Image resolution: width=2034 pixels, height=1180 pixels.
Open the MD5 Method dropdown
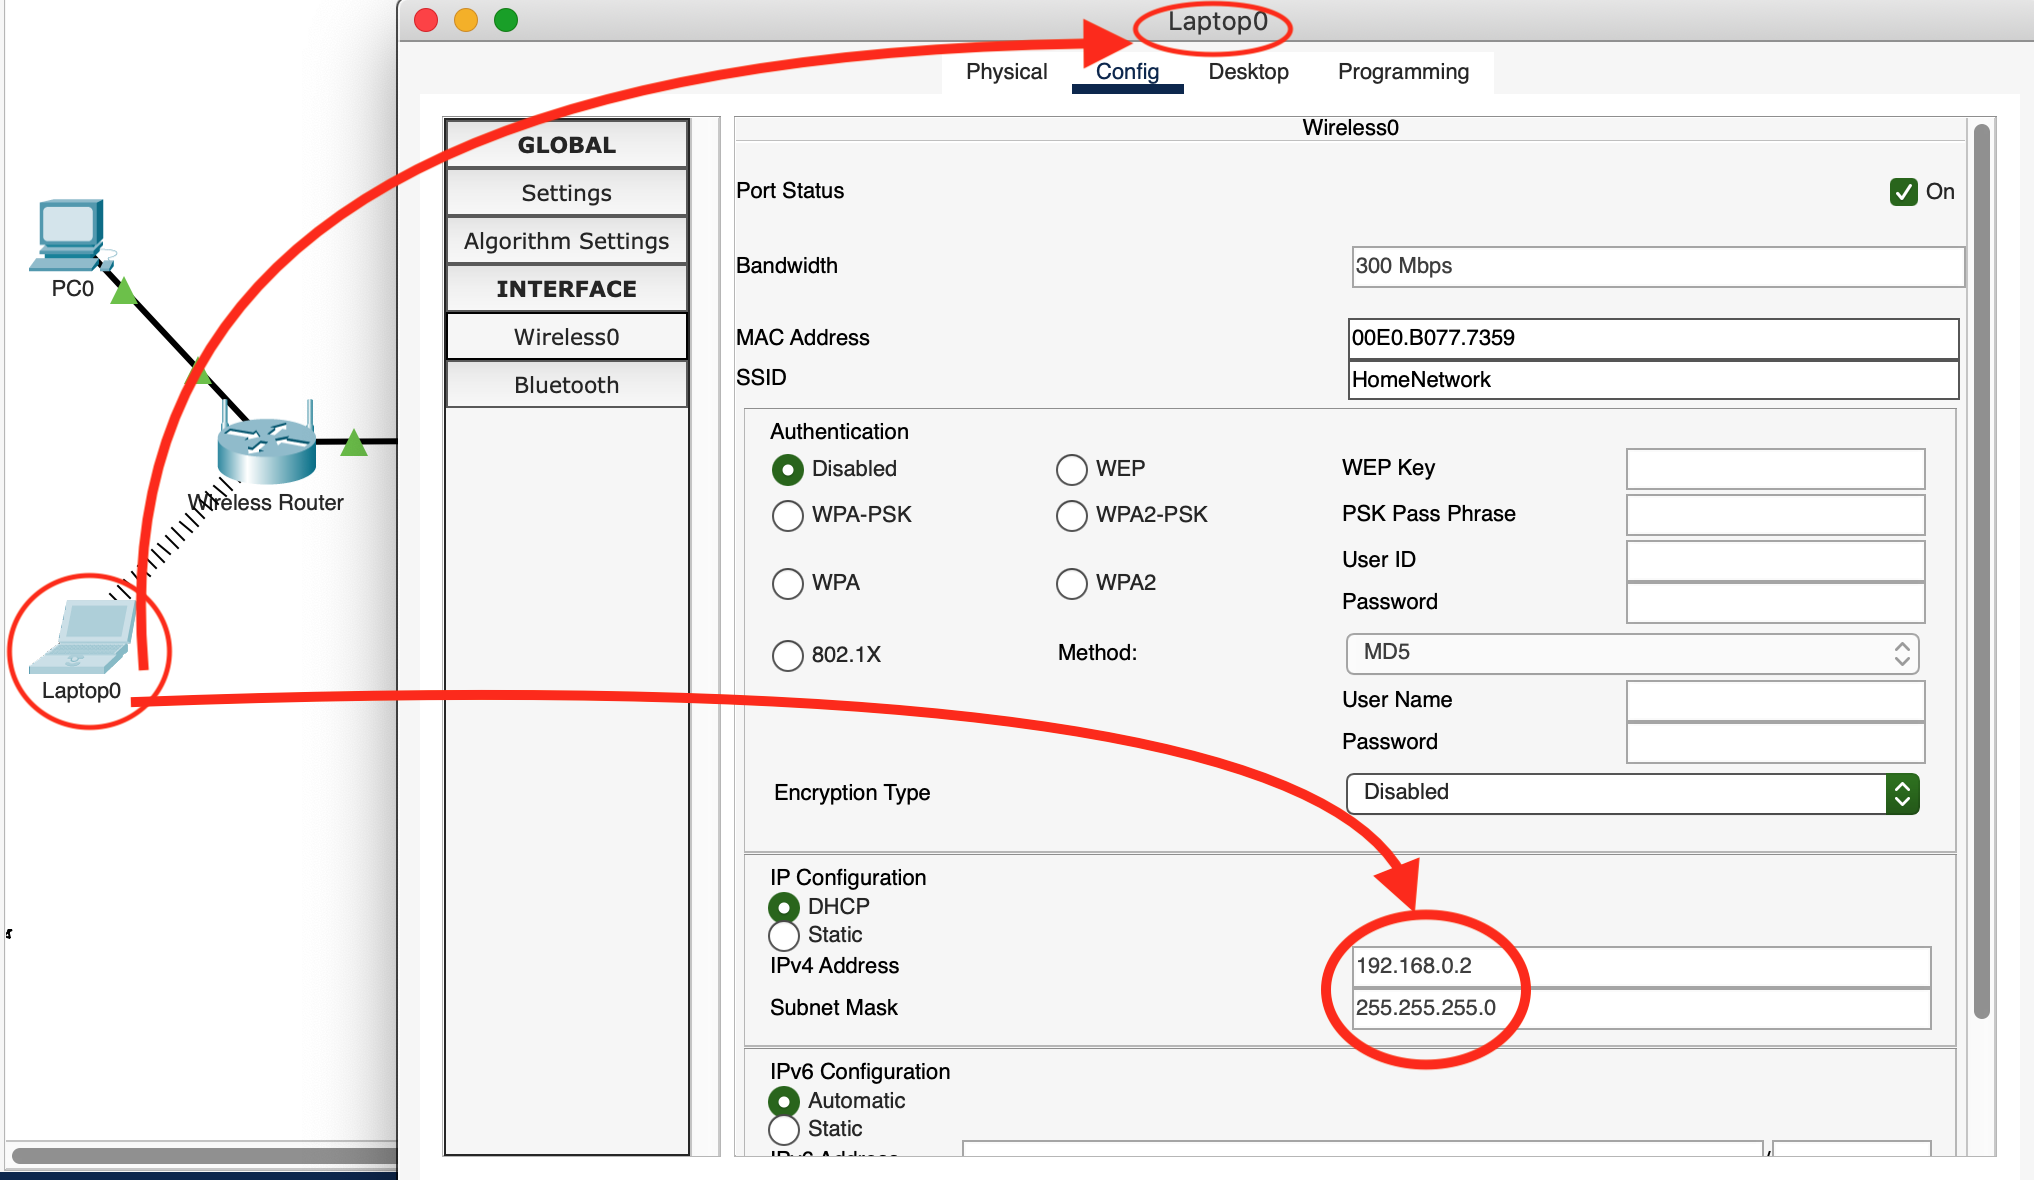click(1632, 653)
